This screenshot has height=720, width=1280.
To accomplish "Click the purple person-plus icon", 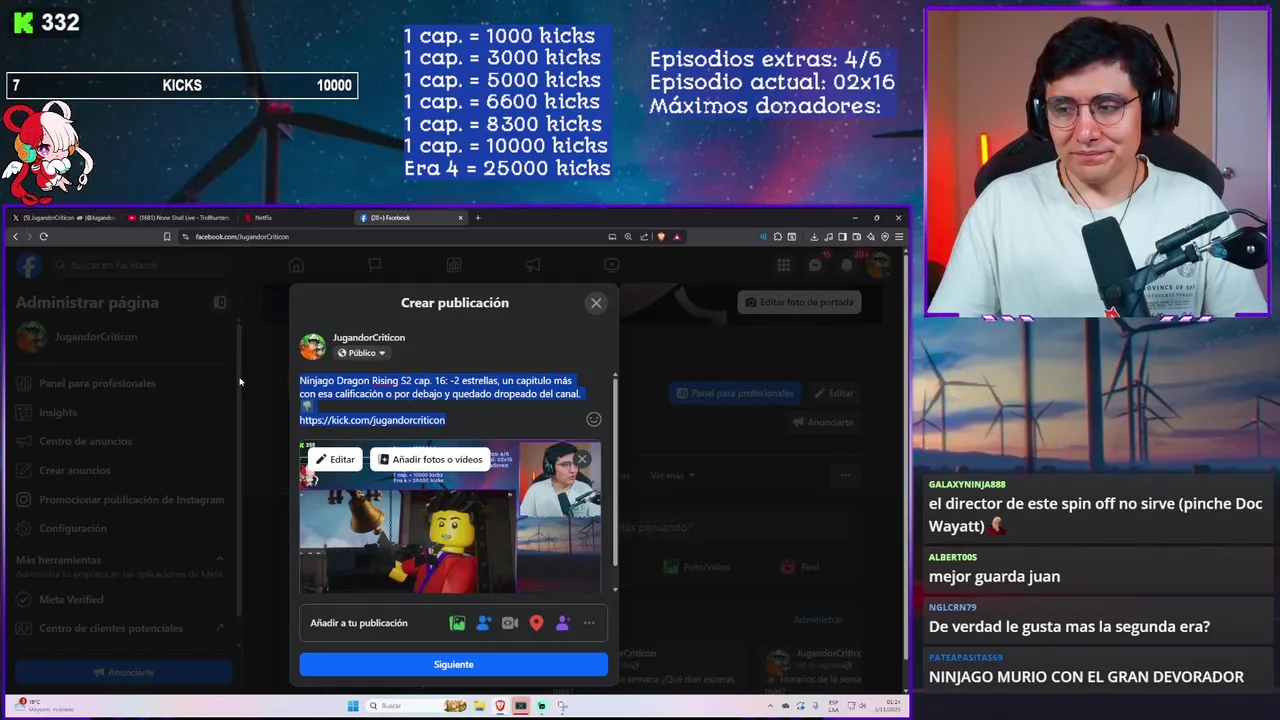I will (x=562, y=623).
